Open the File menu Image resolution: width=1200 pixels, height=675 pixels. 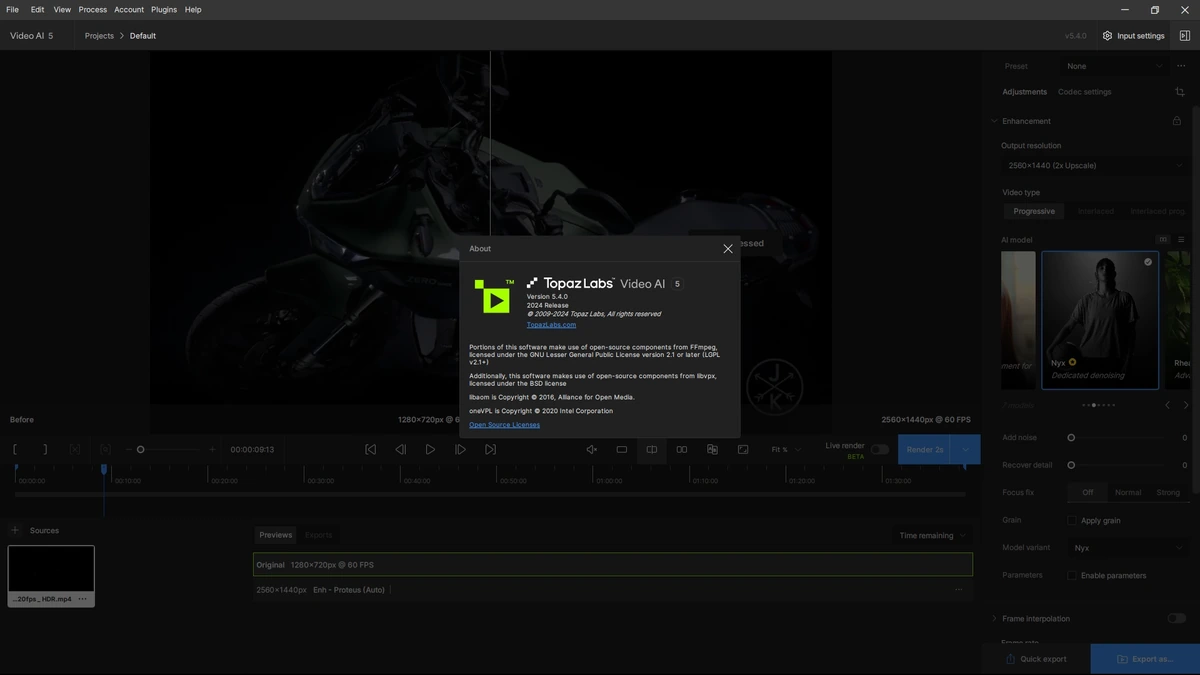pyautogui.click(x=12, y=9)
